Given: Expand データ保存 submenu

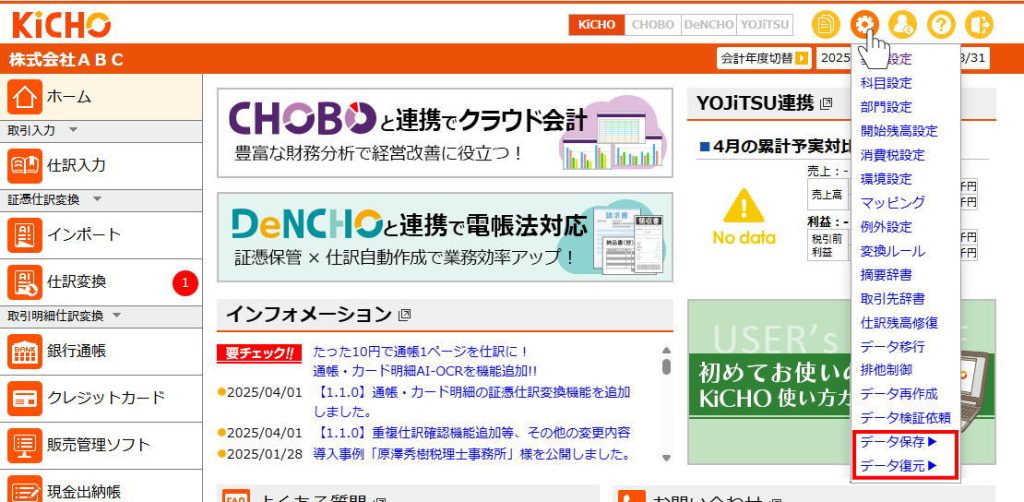Looking at the screenshot, I should point(899,442).
